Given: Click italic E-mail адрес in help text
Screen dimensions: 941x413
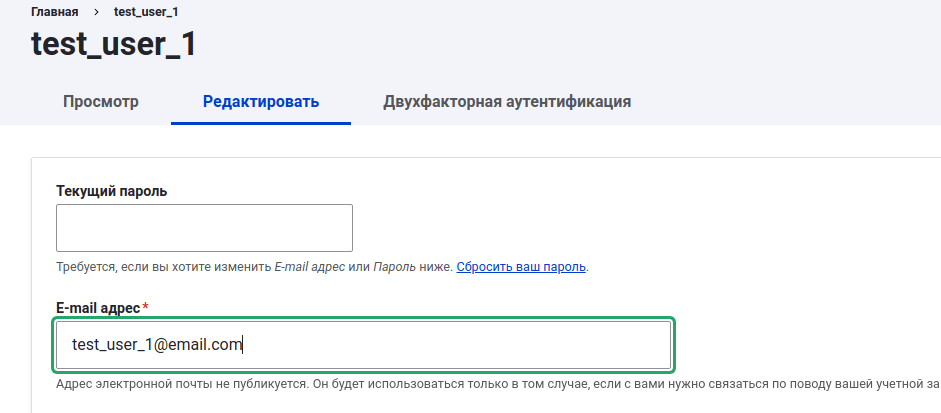Looking at the screenshot, I should [309, 267].
